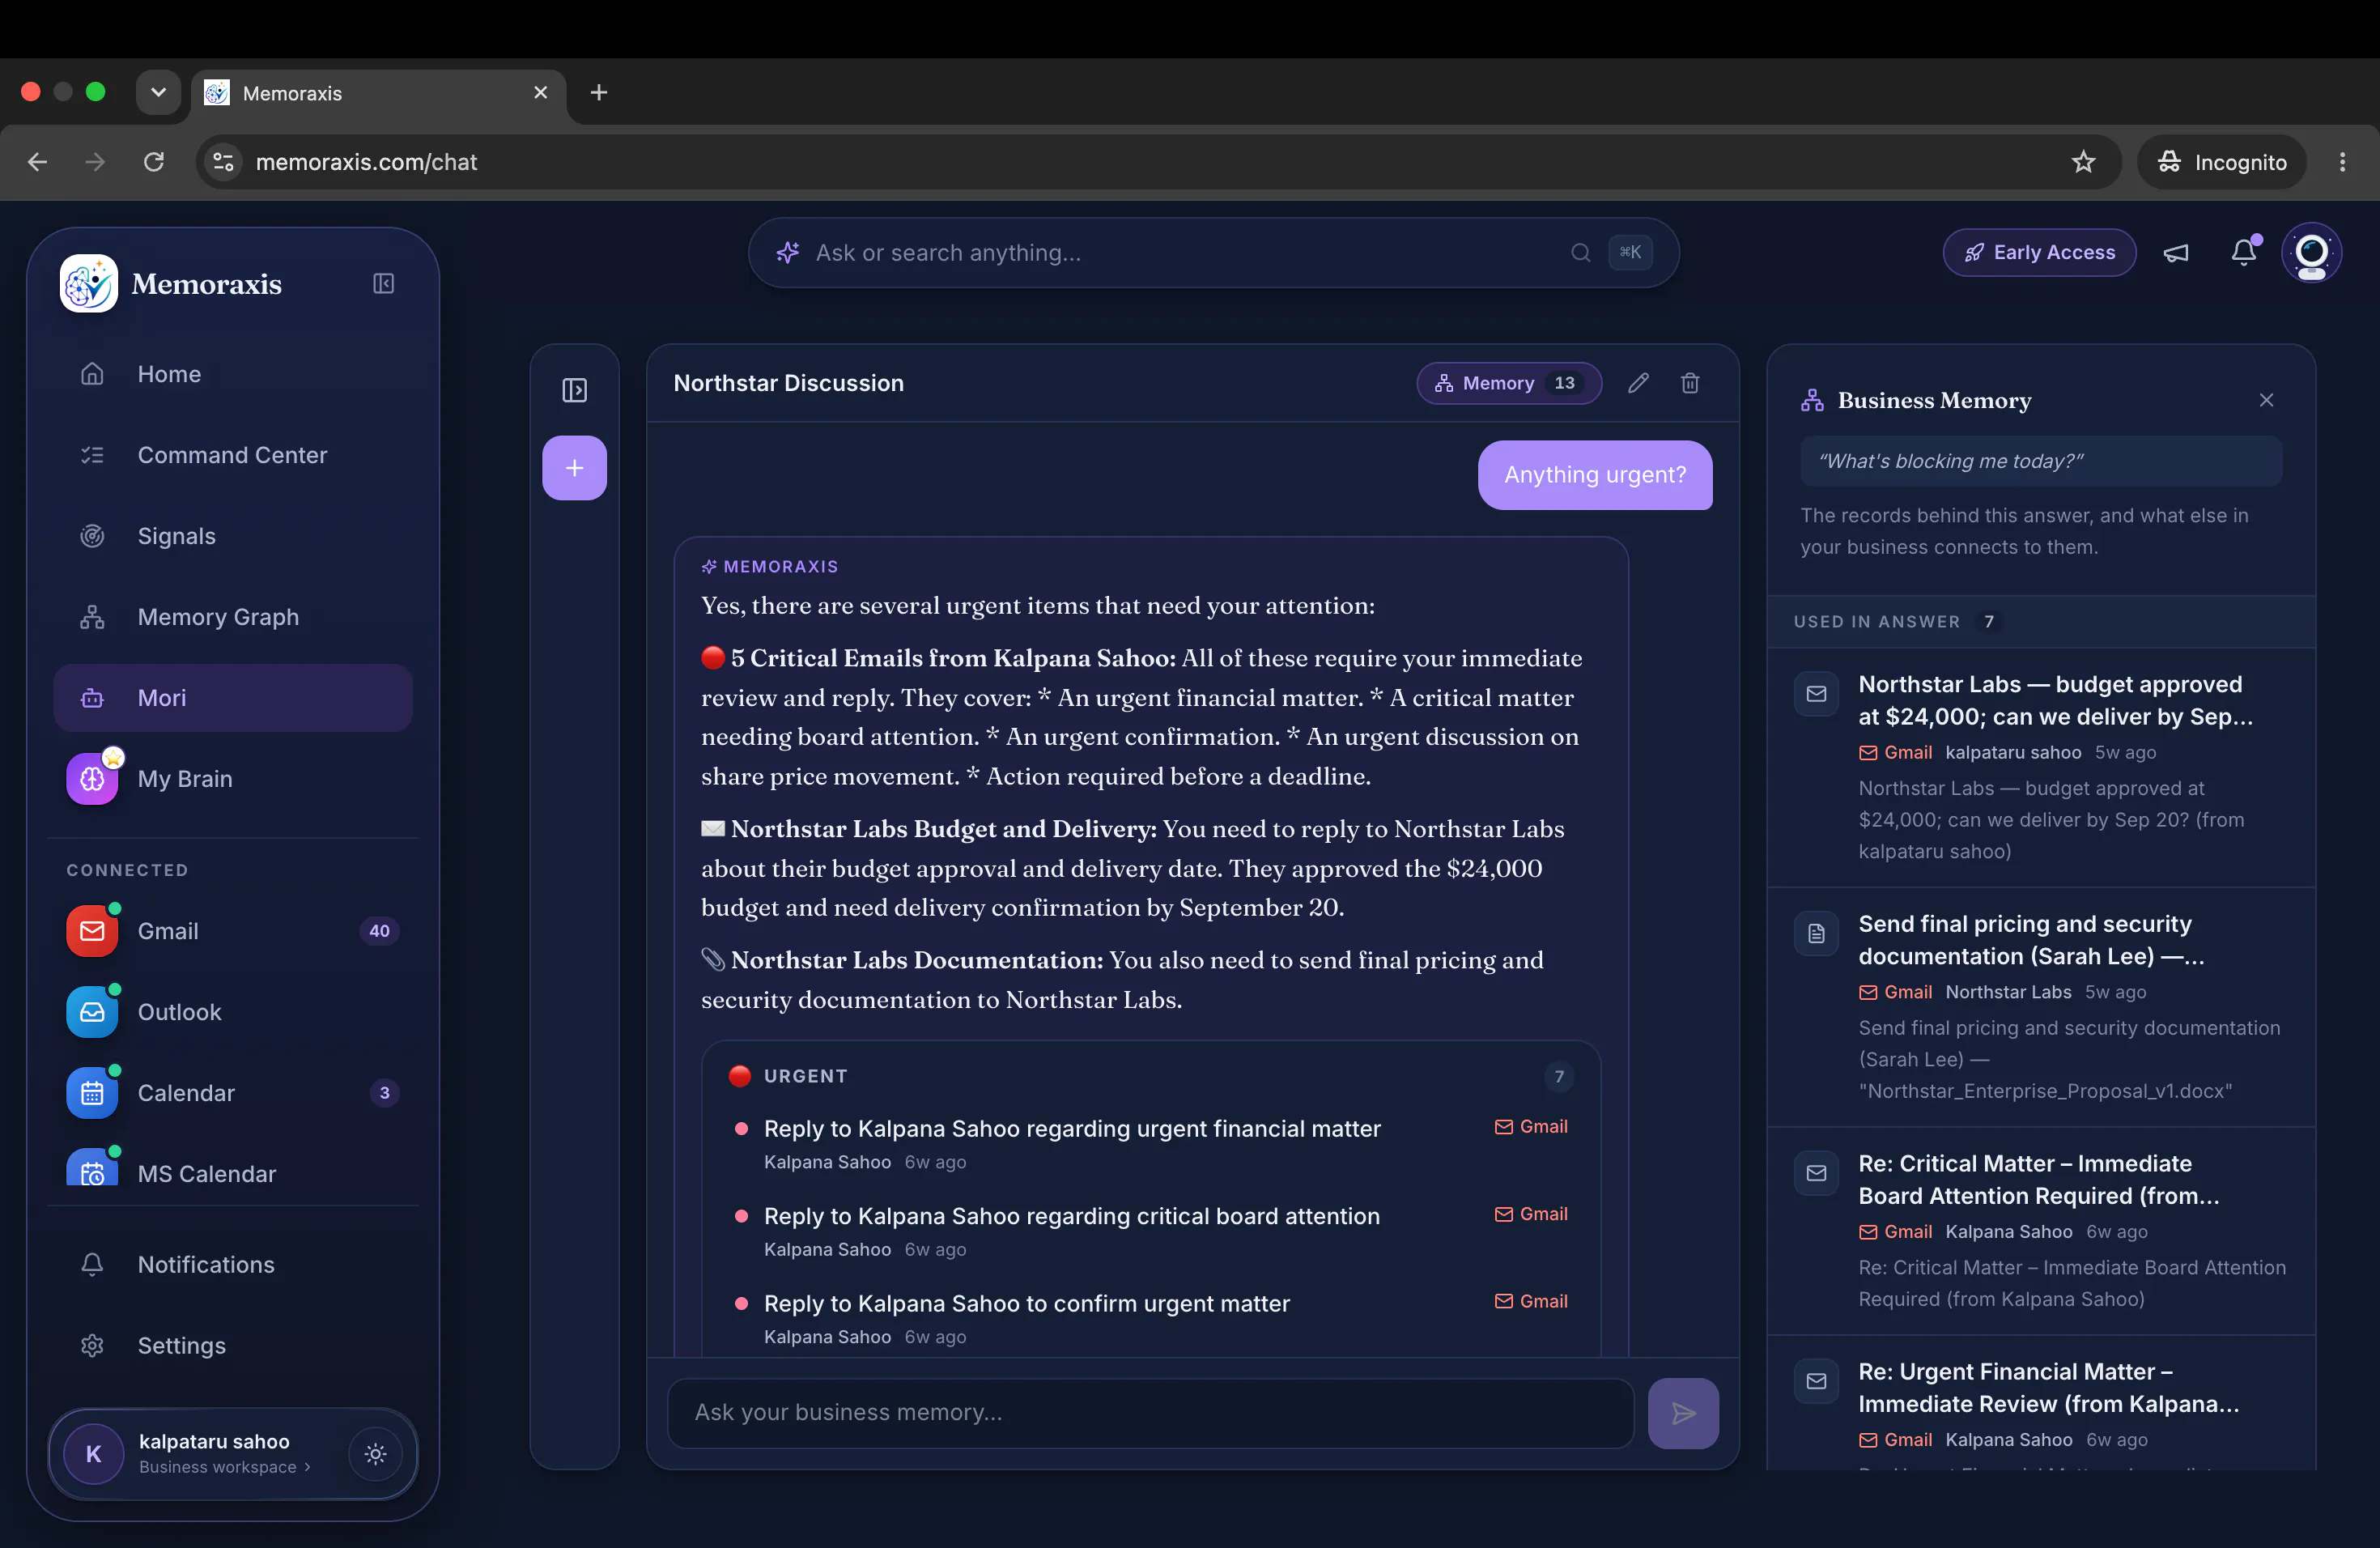Click the Anything urgent? message bubble
This screenshot has width=2380, height=1548.
click(1595, 475)
